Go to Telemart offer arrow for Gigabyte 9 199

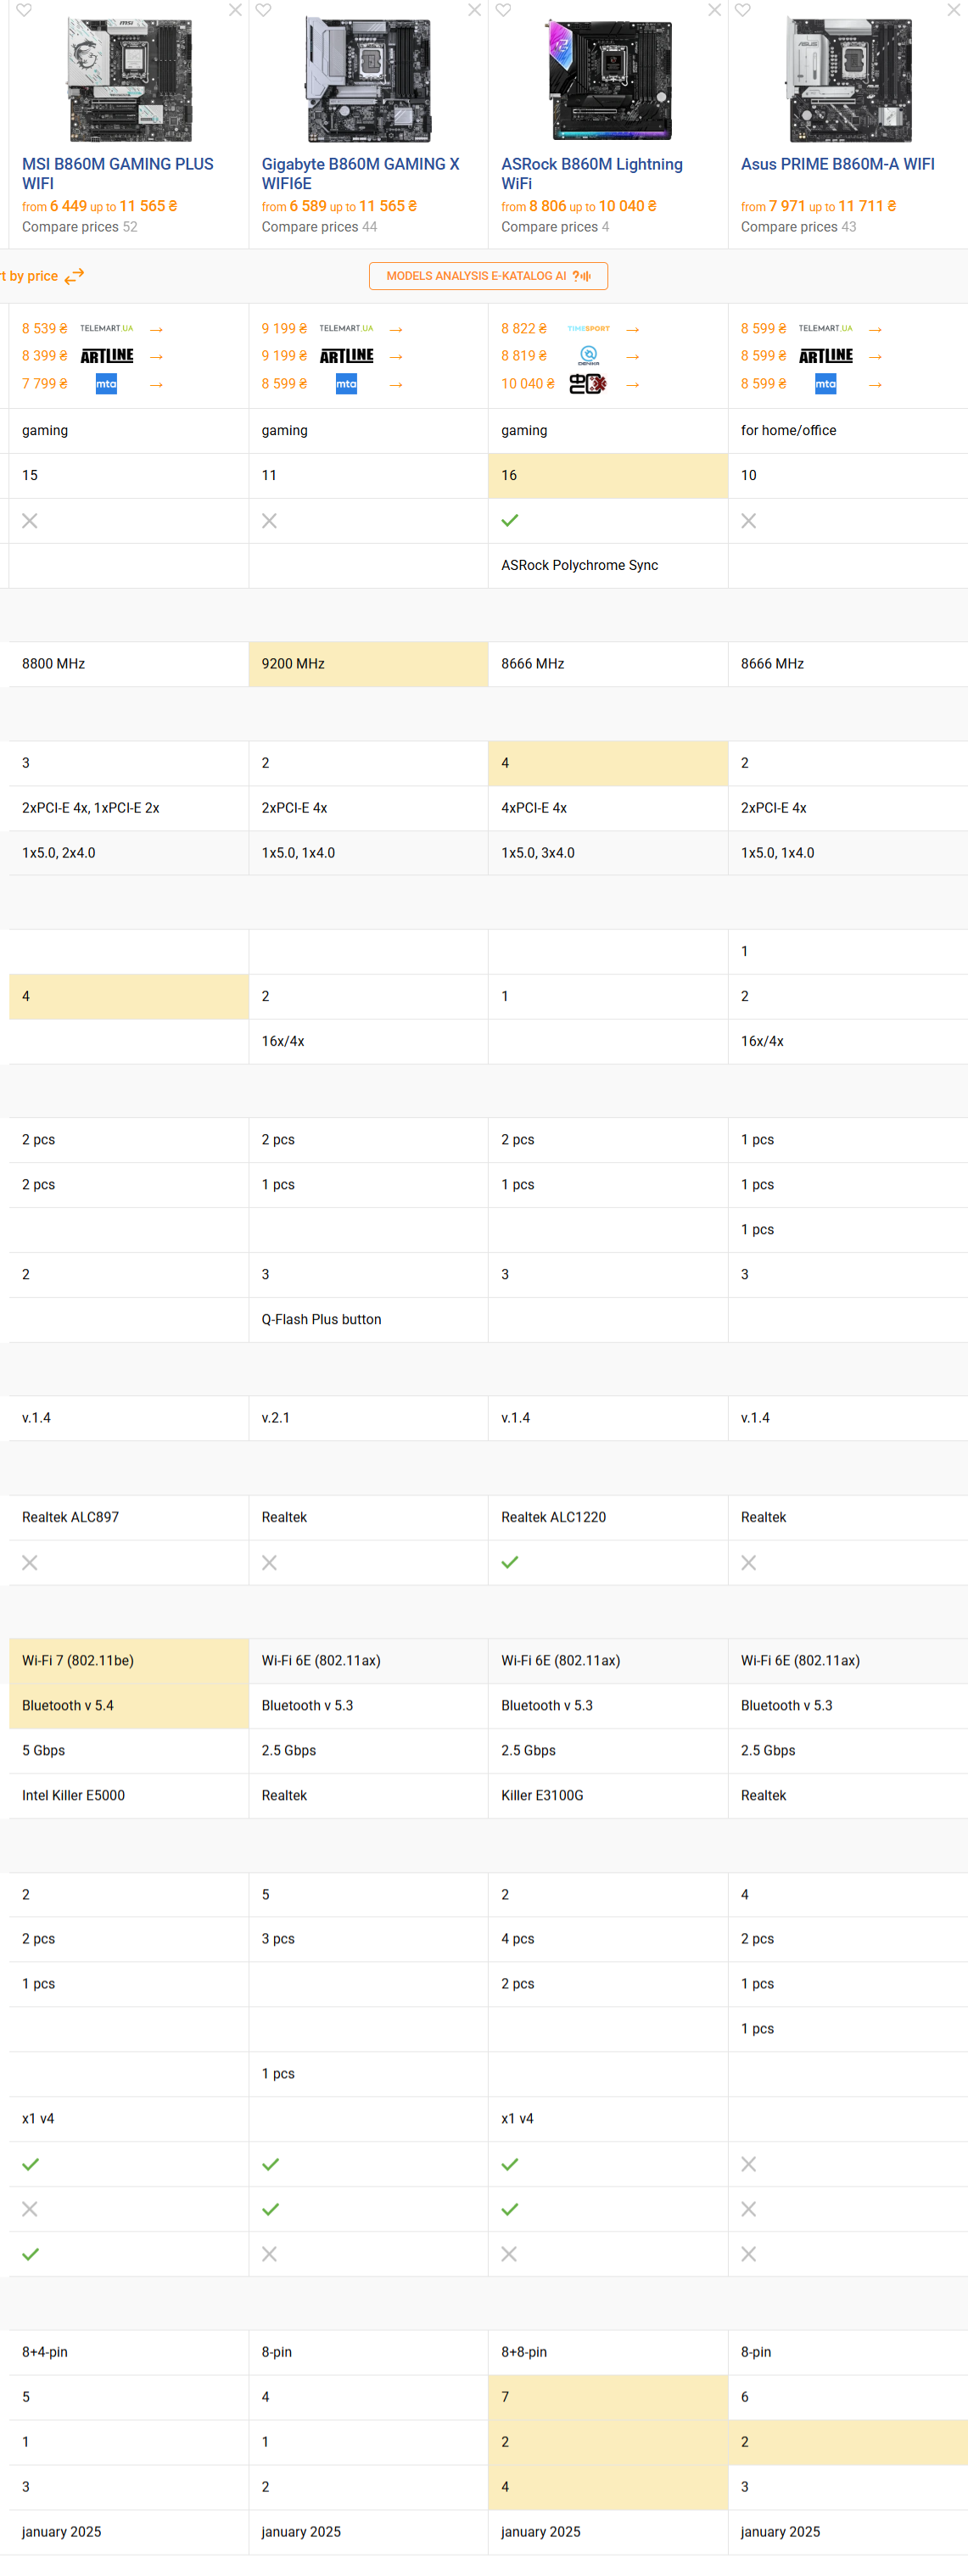coord(396,329)
